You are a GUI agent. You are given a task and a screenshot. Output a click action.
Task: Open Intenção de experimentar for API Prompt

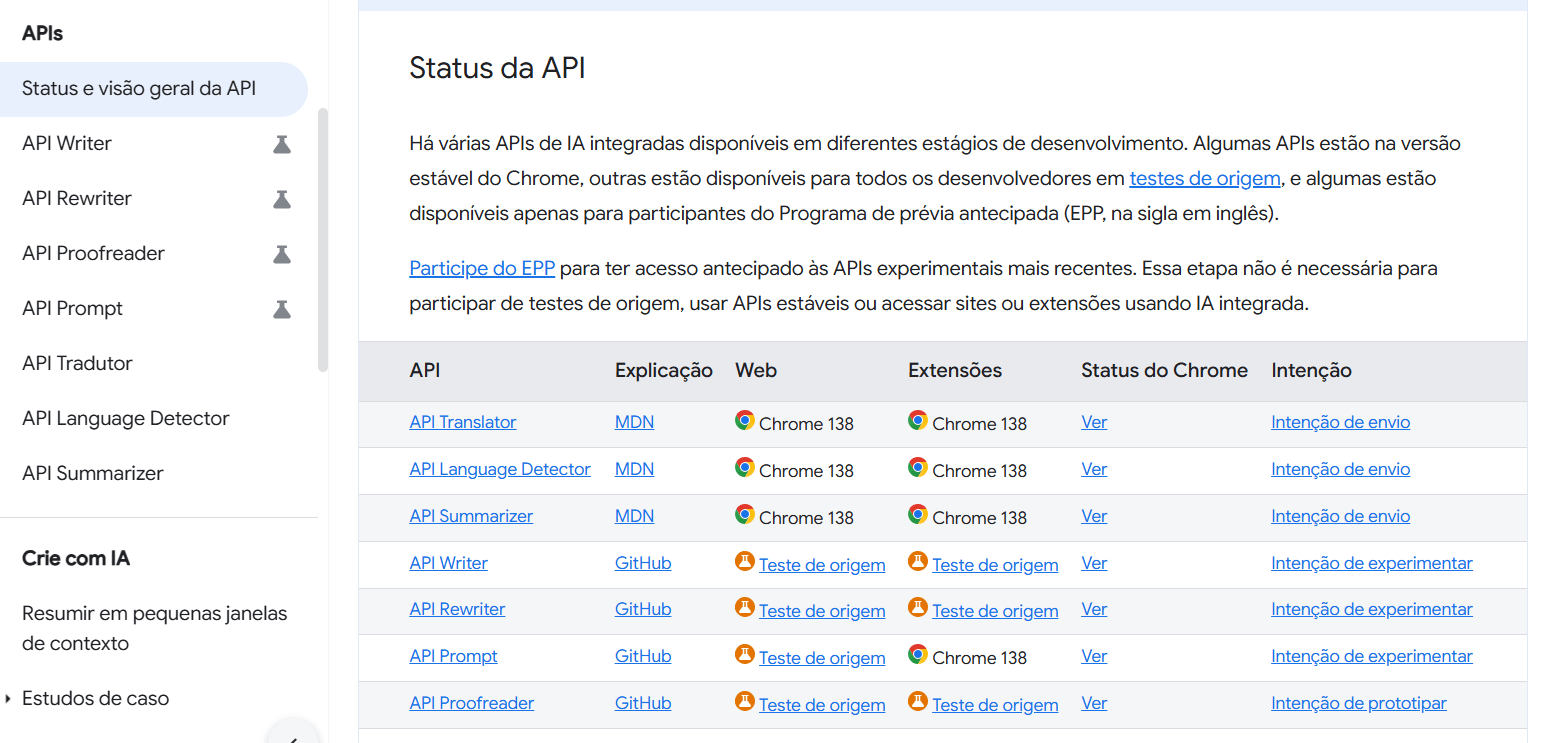[x=1372, y=656]
